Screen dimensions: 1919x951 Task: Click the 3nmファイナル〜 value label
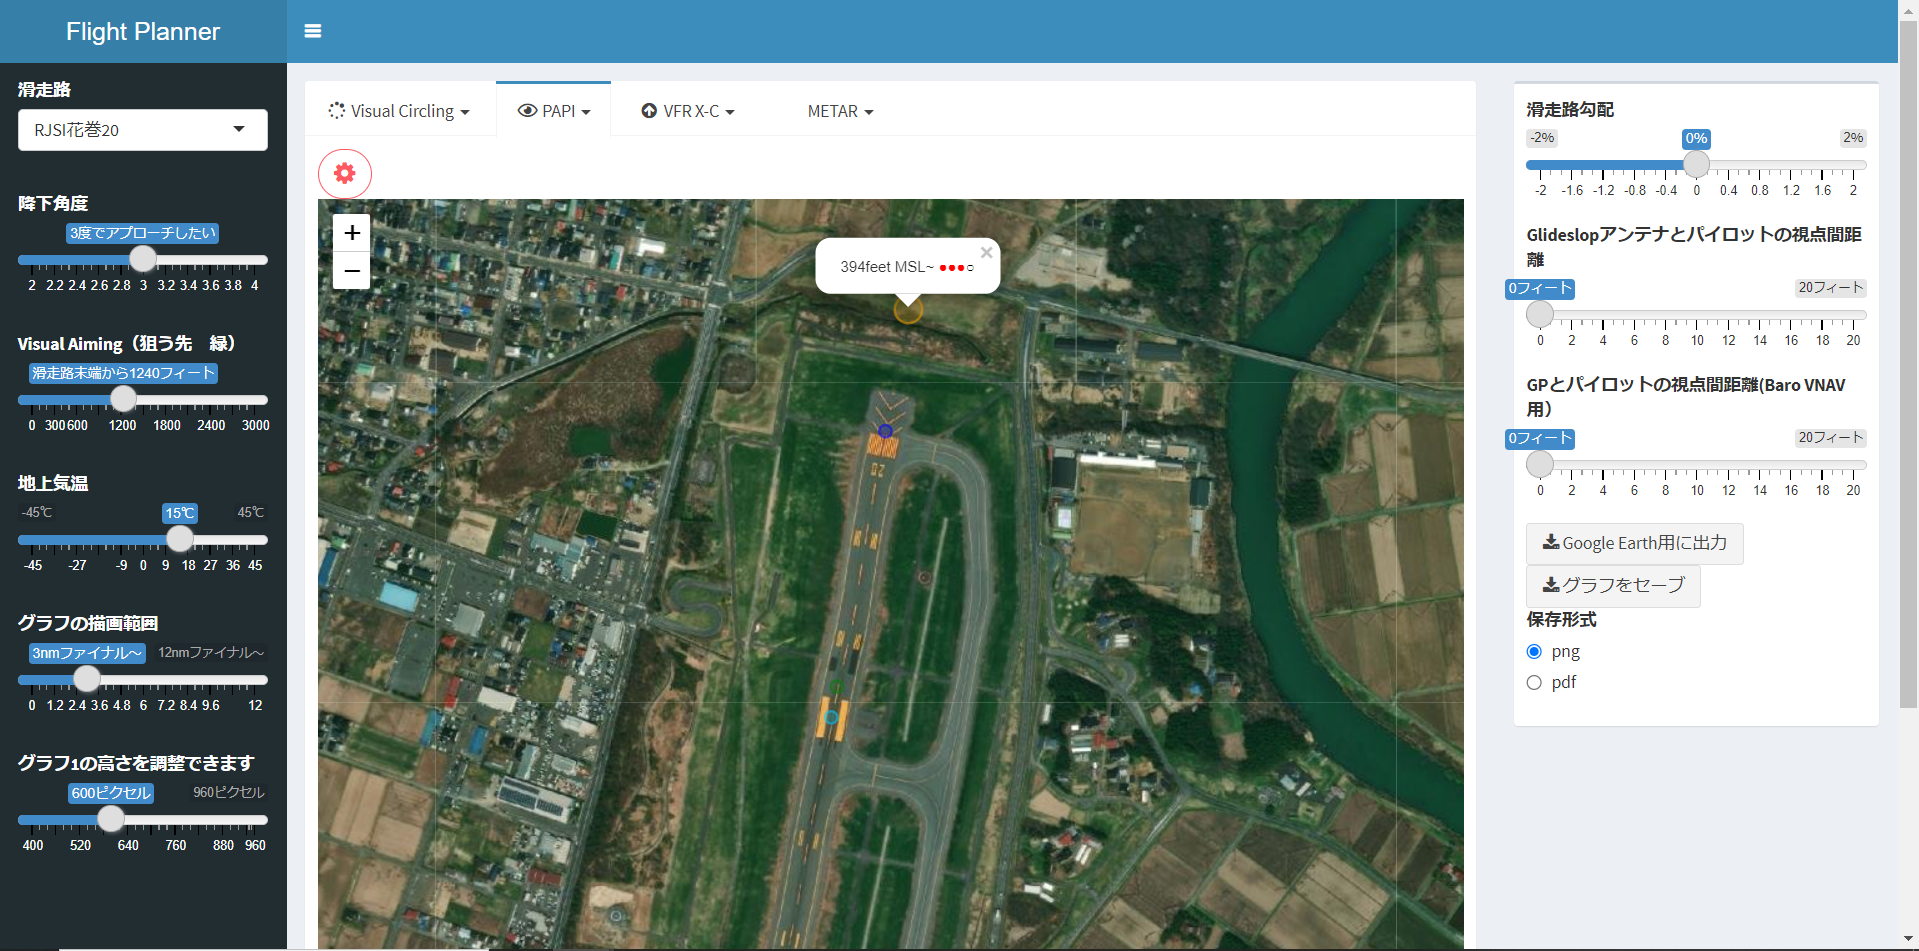87,653
